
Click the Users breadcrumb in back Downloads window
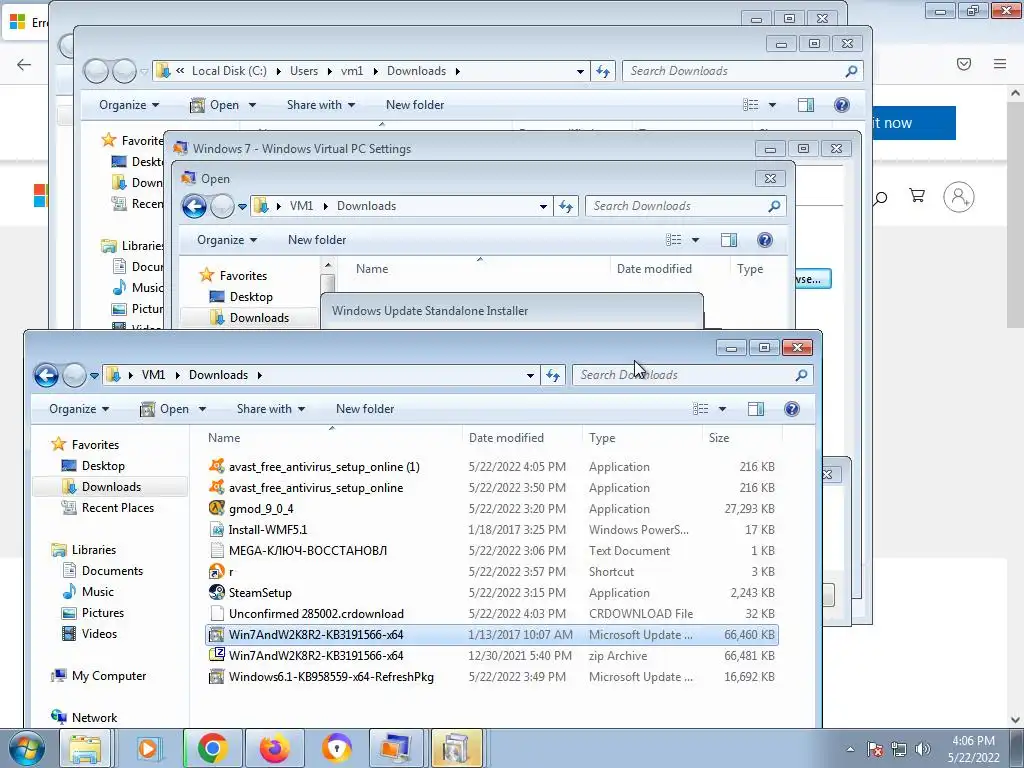[304, 71]
